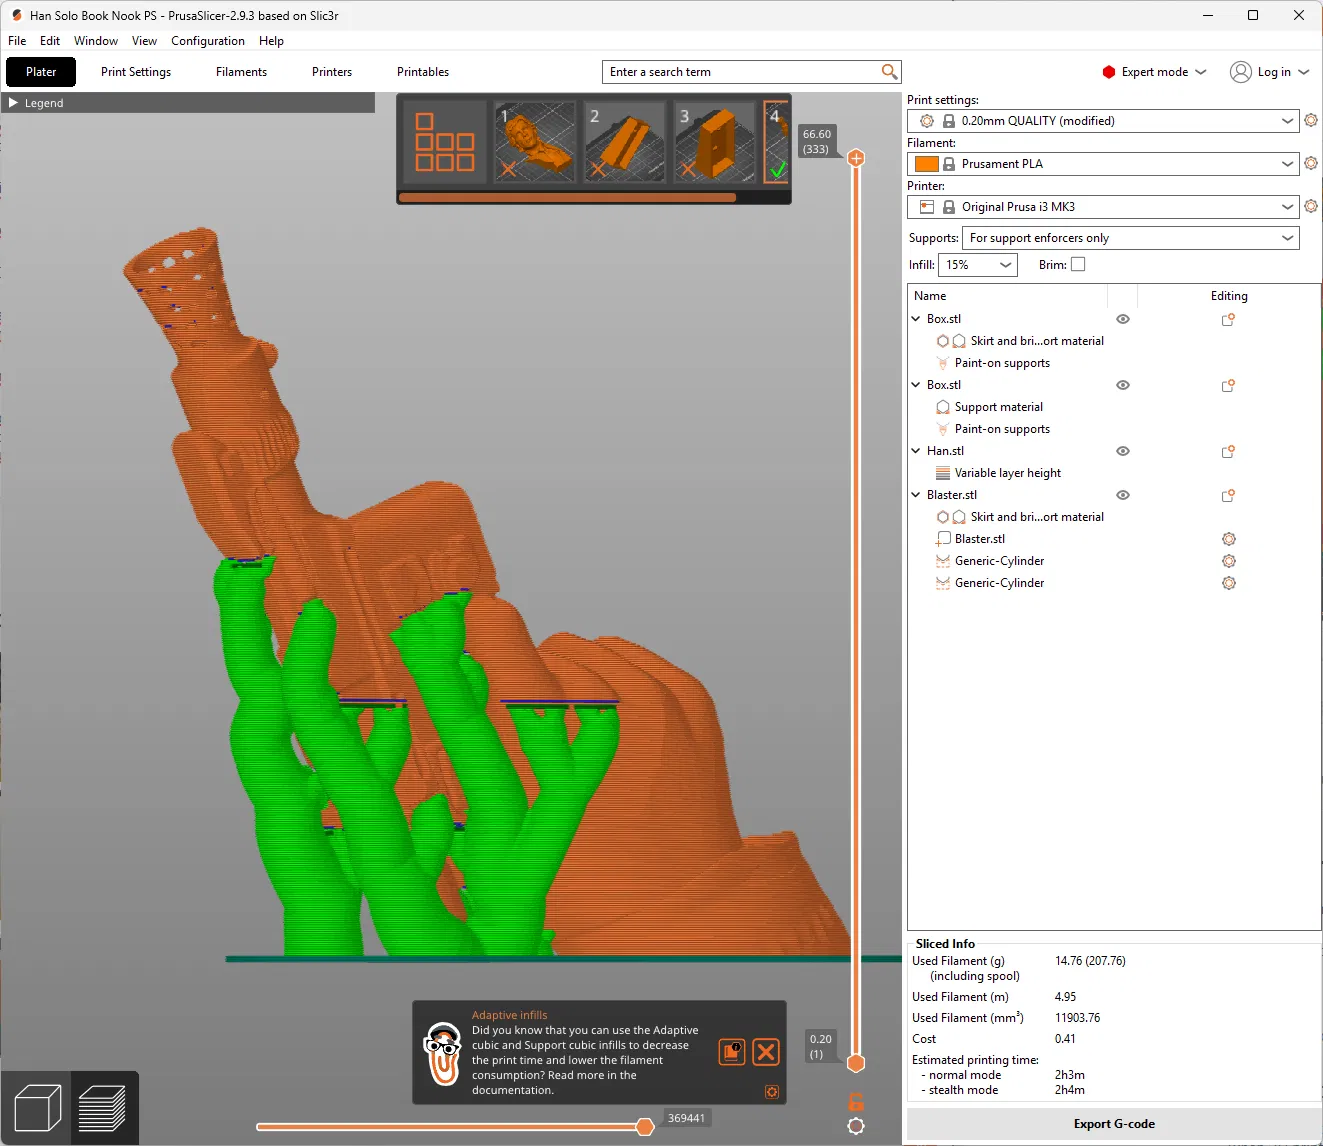Open filament settings gear beside Prusament PLA
This screenshot has height=1146, width=1323.
pyautogui.click(x=1311, y=164)
